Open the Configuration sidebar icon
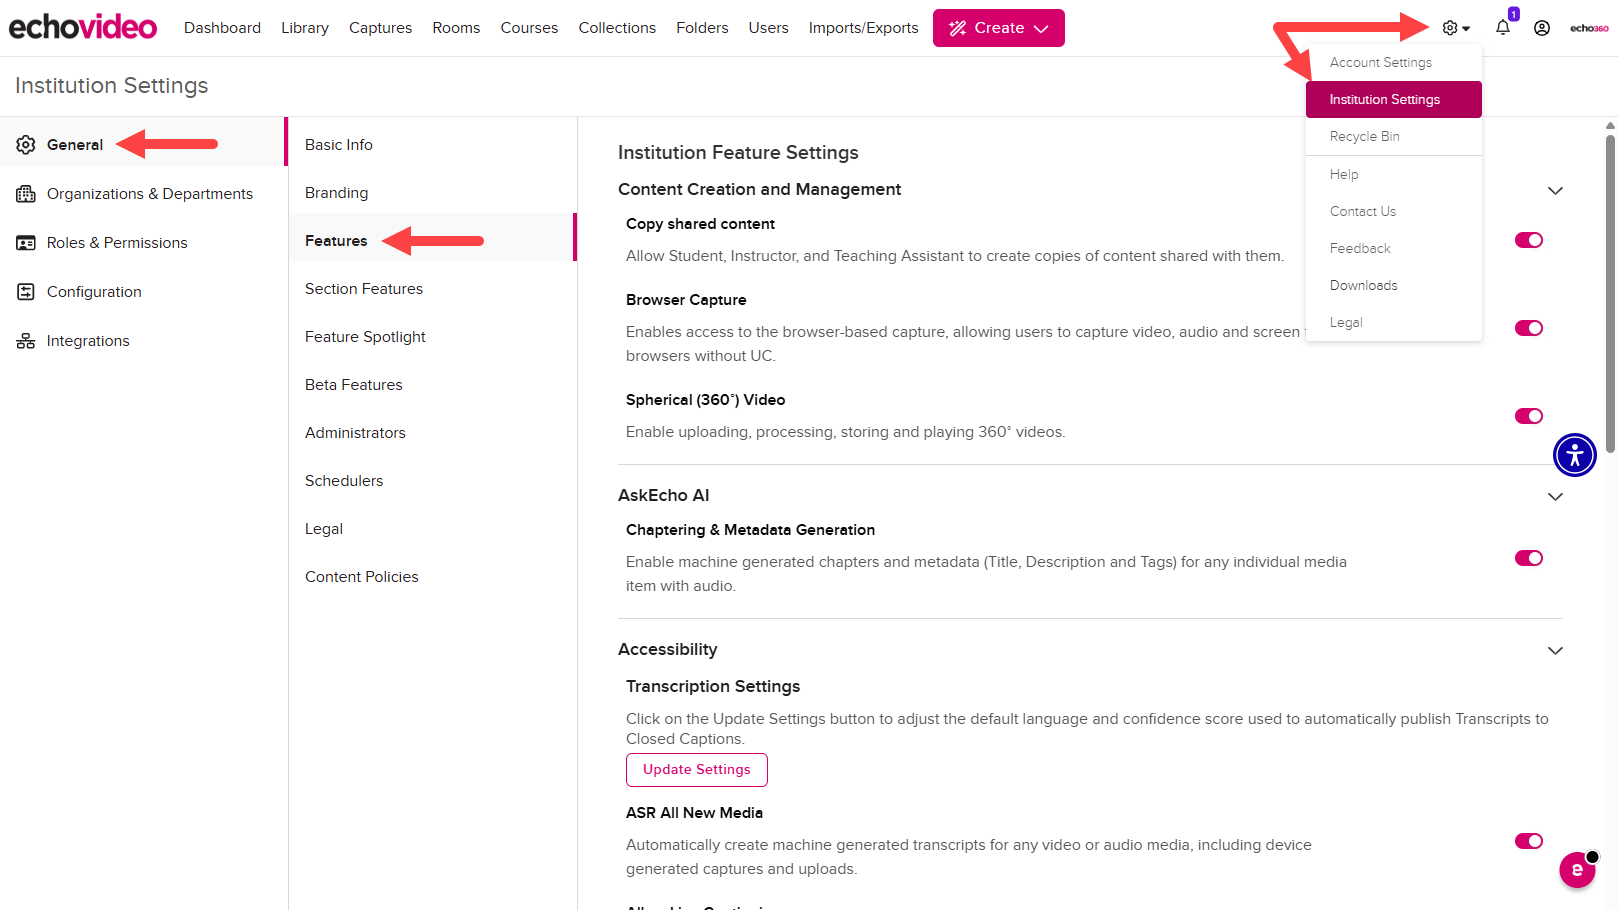1618x910 pixels. [x=26, y=291]
